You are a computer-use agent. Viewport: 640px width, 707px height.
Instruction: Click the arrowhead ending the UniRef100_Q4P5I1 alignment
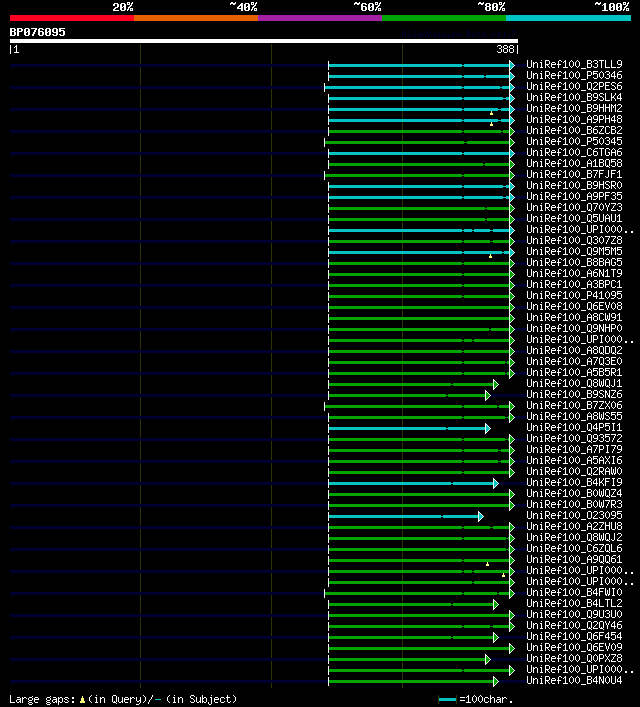[x=488, y=428]
